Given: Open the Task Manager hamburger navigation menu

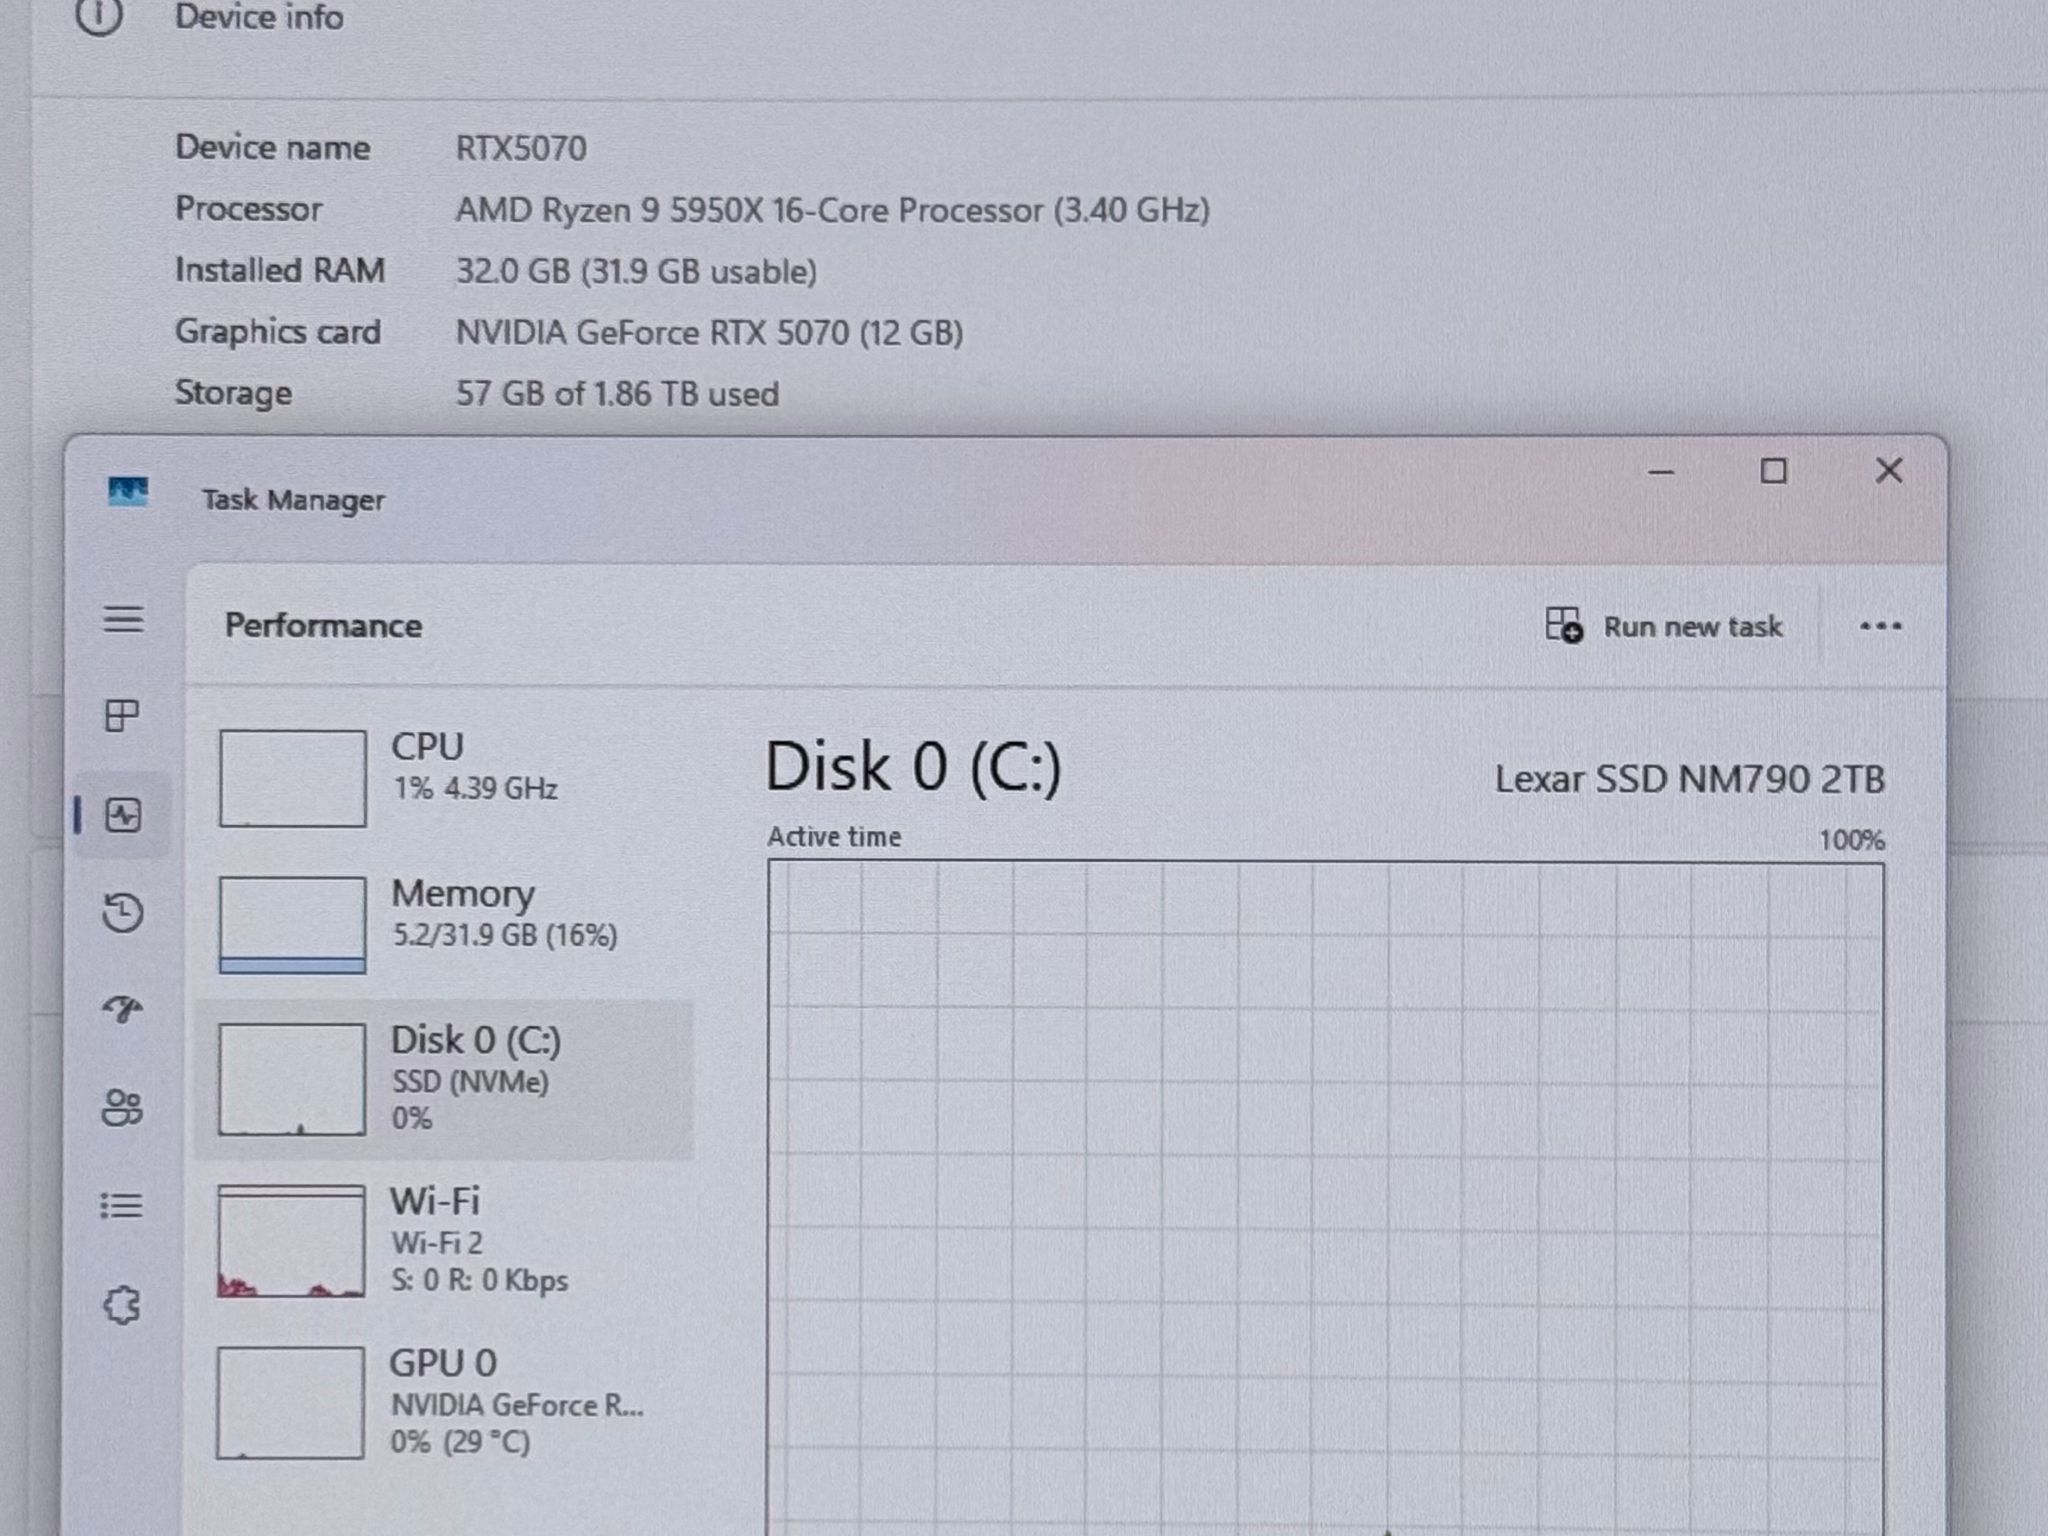Looking at the screenshot, I should tap(123, 619).
